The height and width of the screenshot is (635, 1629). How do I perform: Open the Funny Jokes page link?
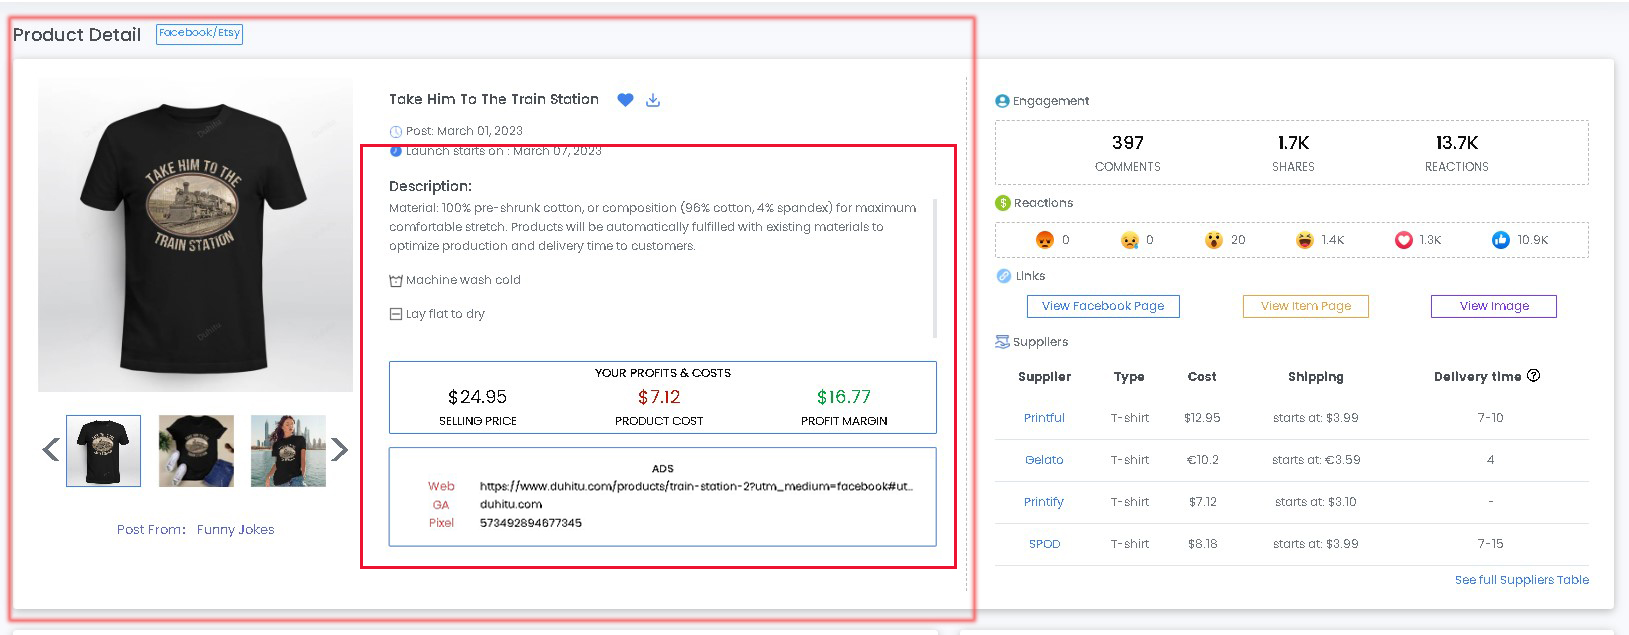pos(235,530)
